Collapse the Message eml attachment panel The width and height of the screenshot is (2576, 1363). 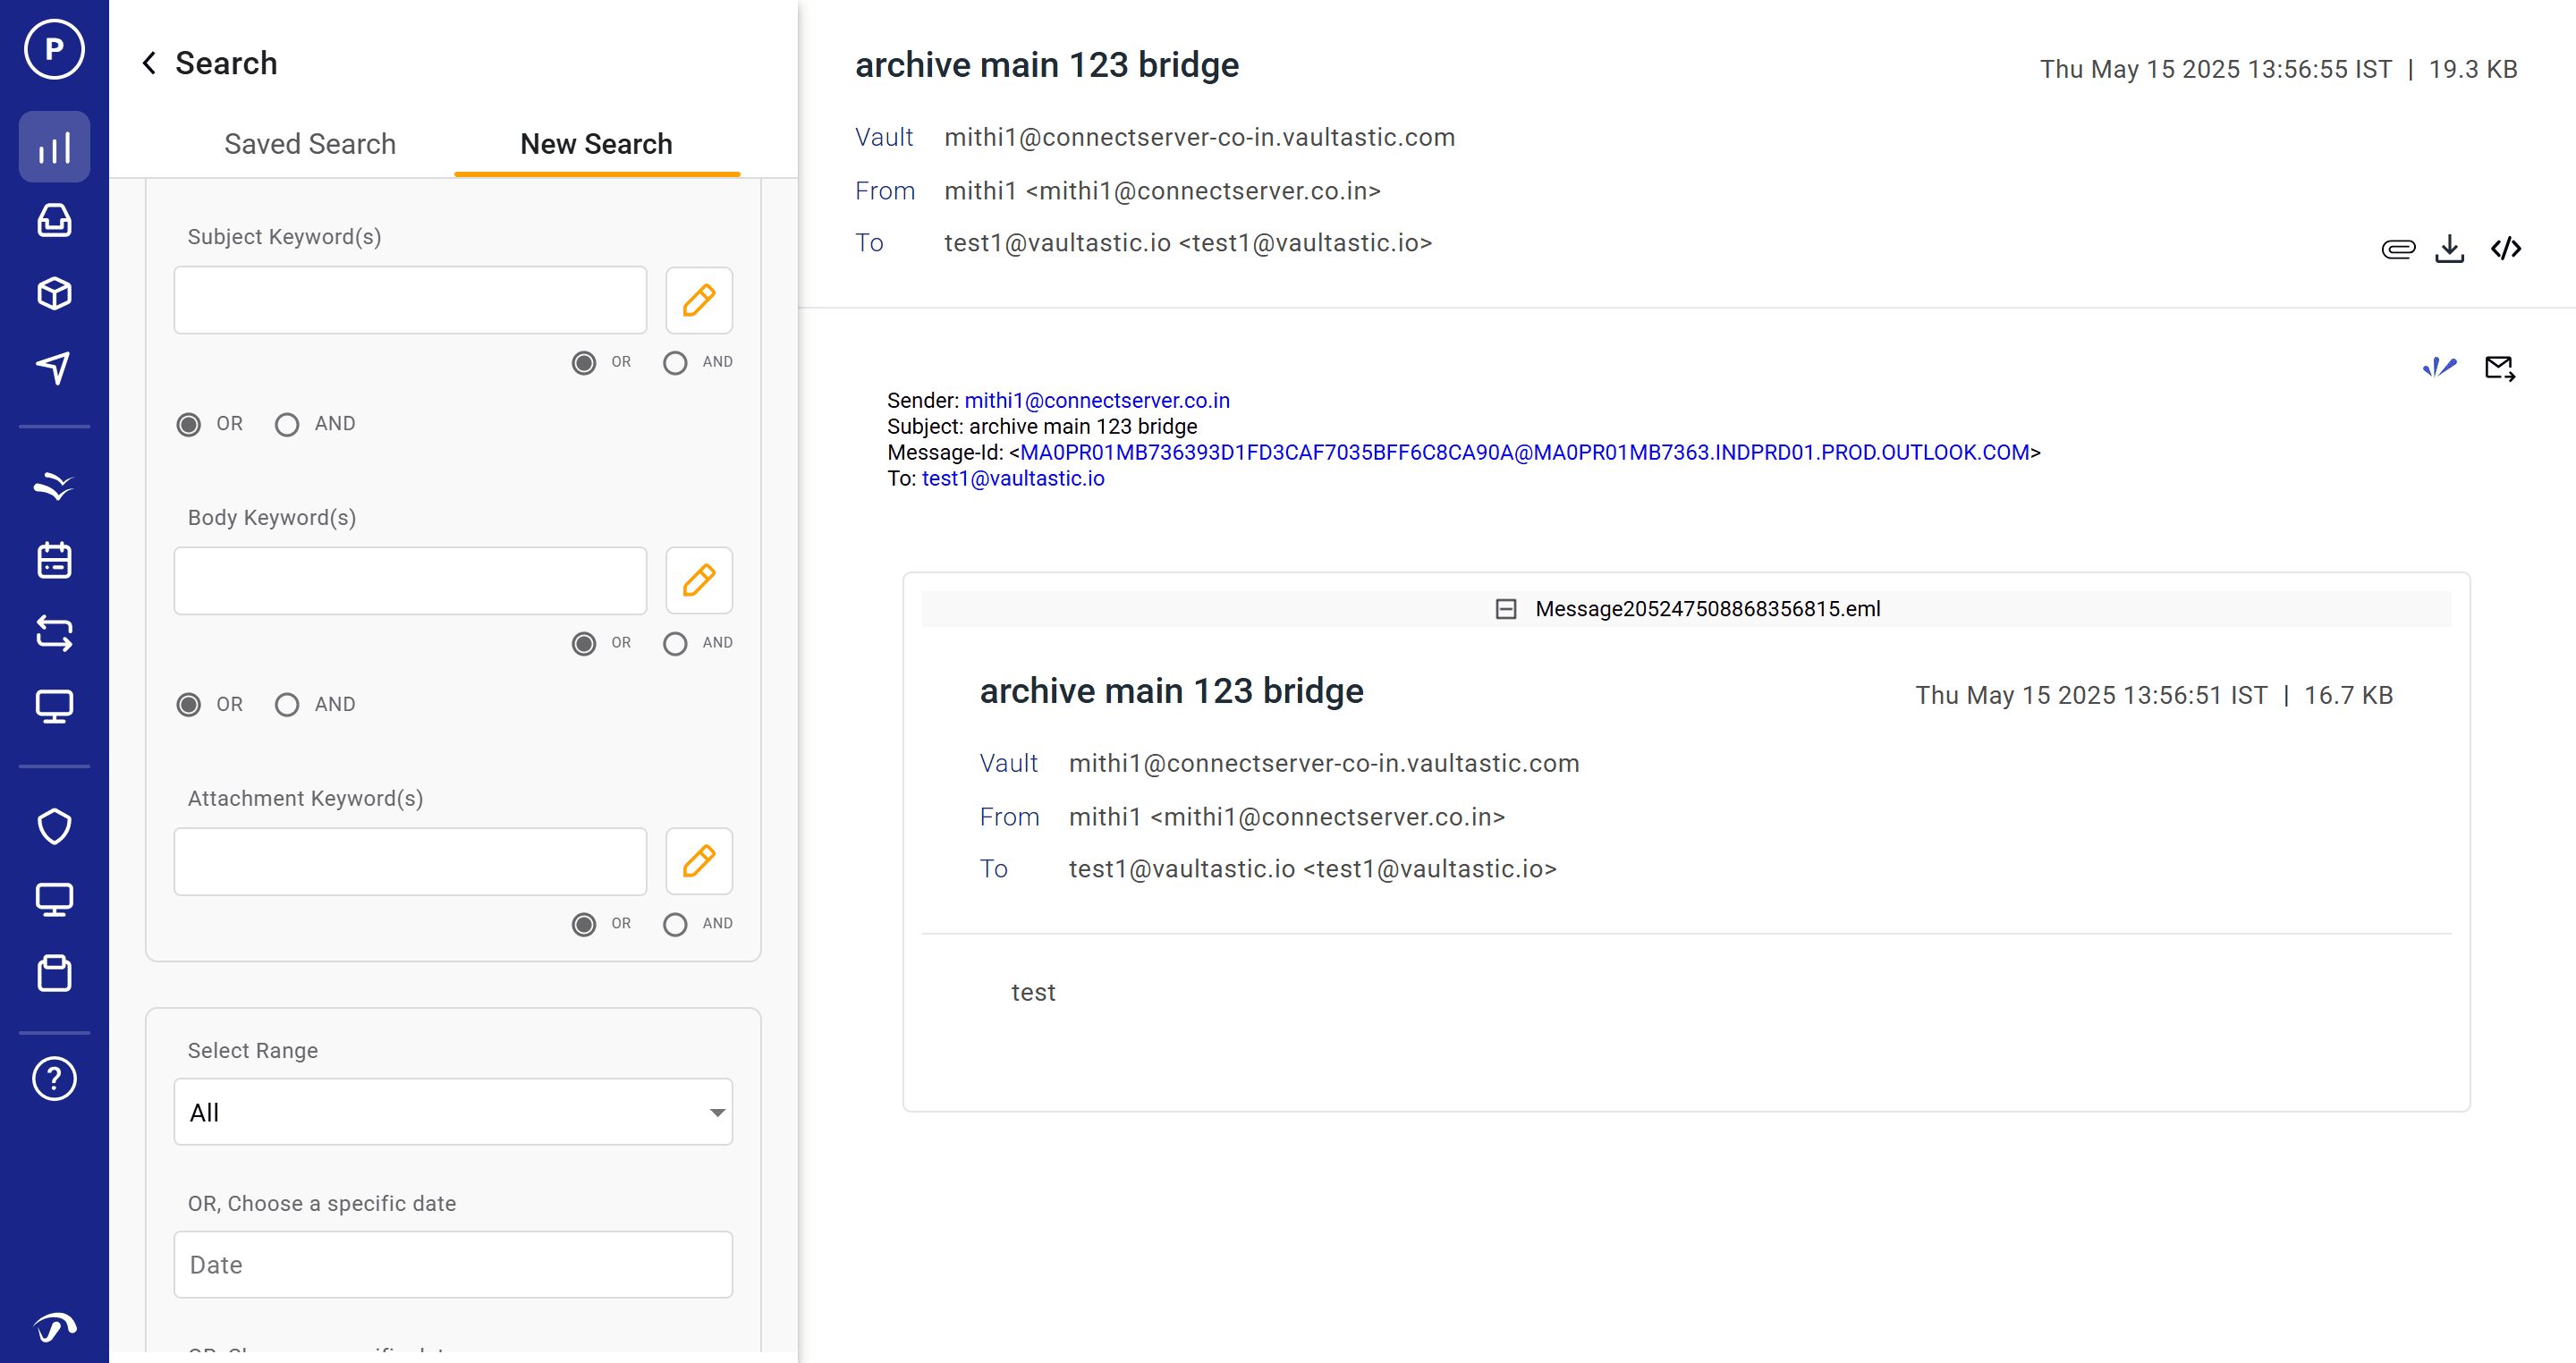1505,609
